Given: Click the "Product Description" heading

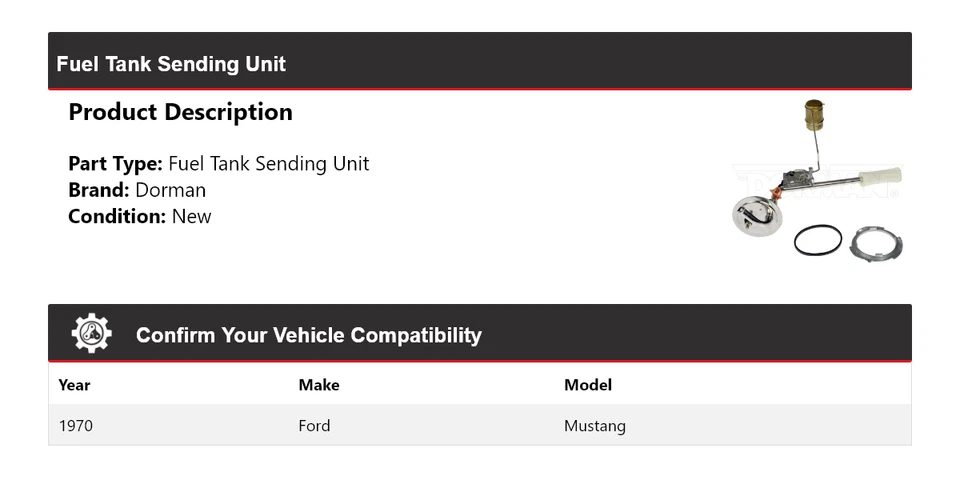Looking at the screenshot, I should [x=180, y=112].
